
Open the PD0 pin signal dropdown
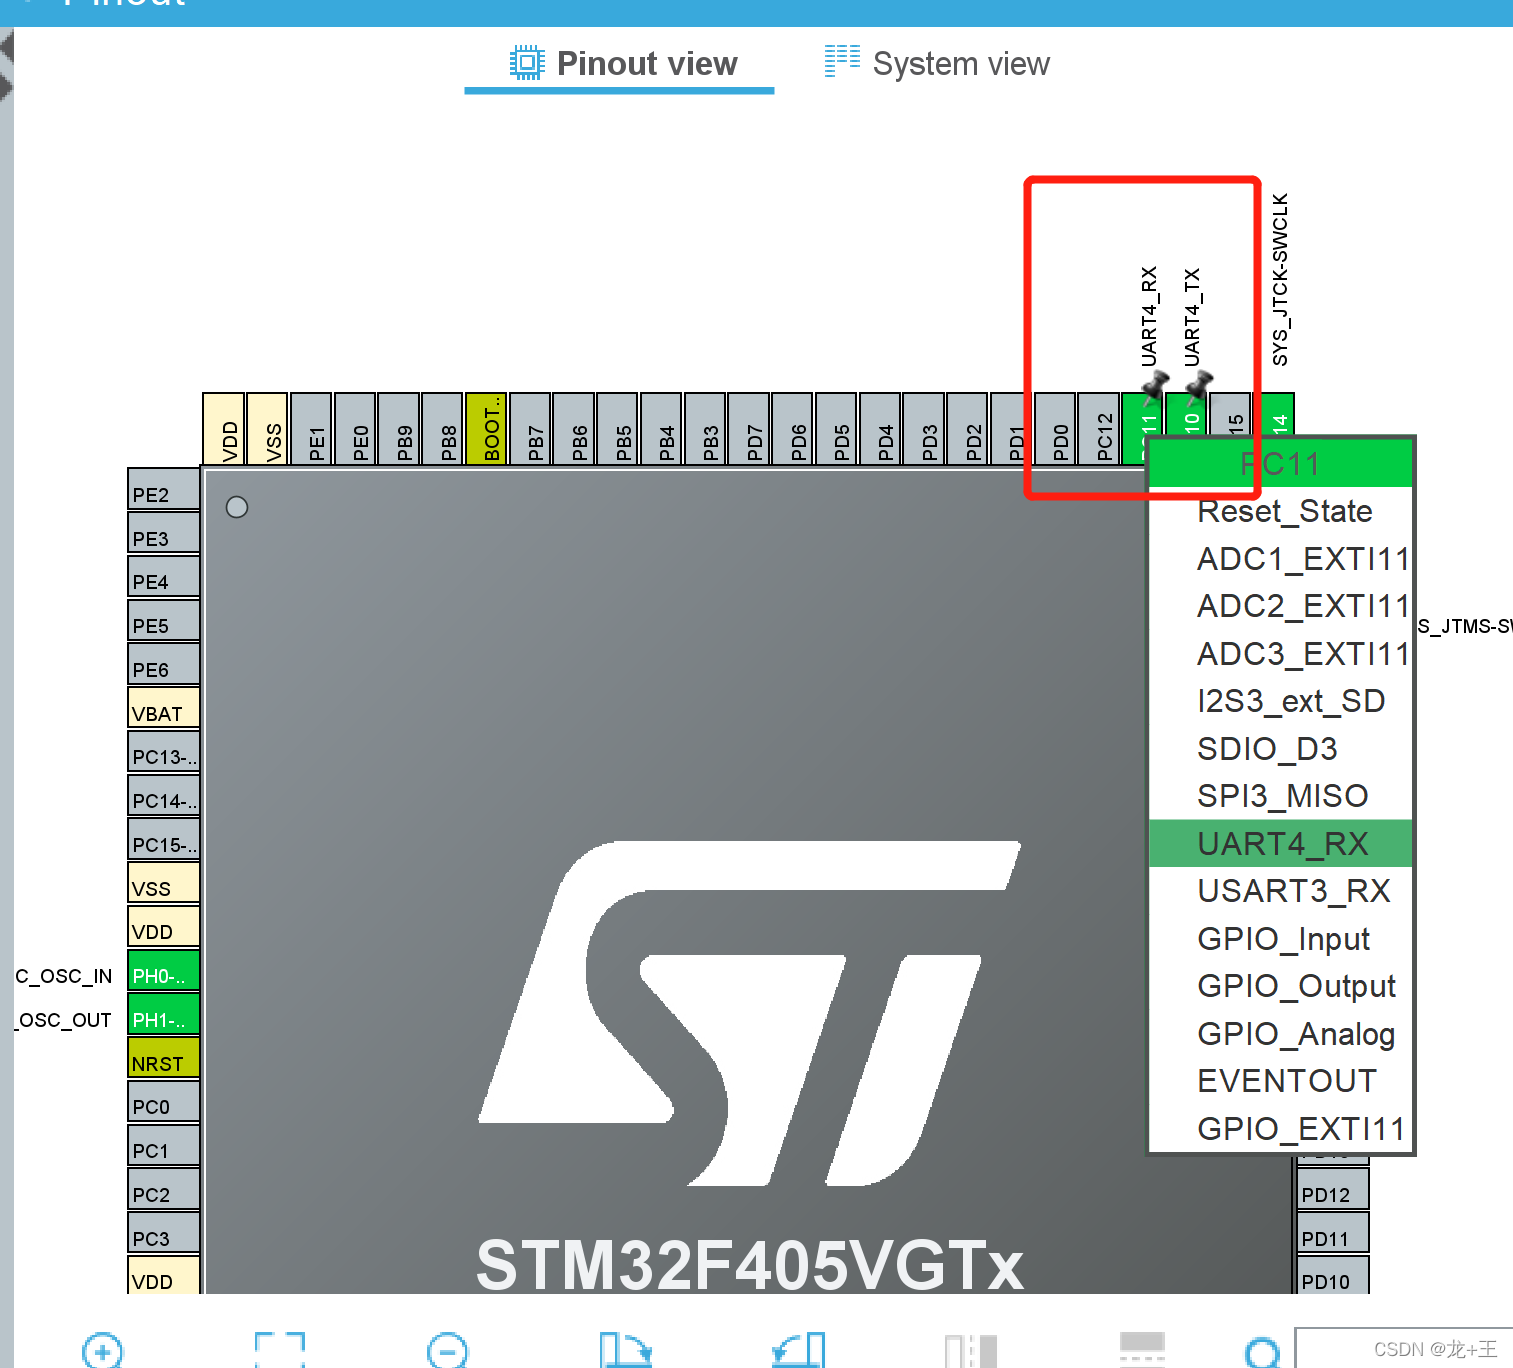point(1055,429)
